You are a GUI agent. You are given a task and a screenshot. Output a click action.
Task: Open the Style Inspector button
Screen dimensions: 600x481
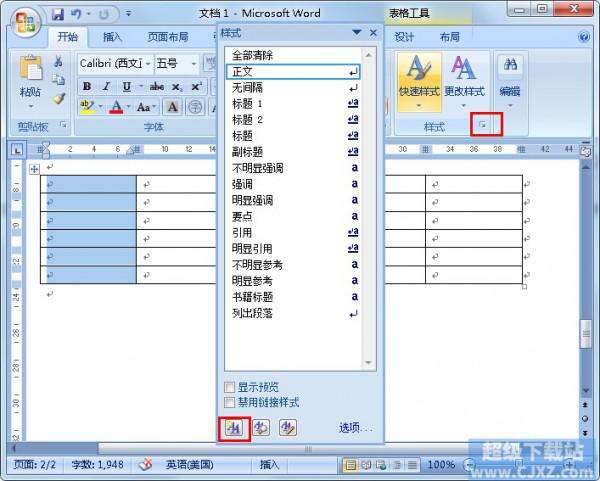click(x=261, y=428)
